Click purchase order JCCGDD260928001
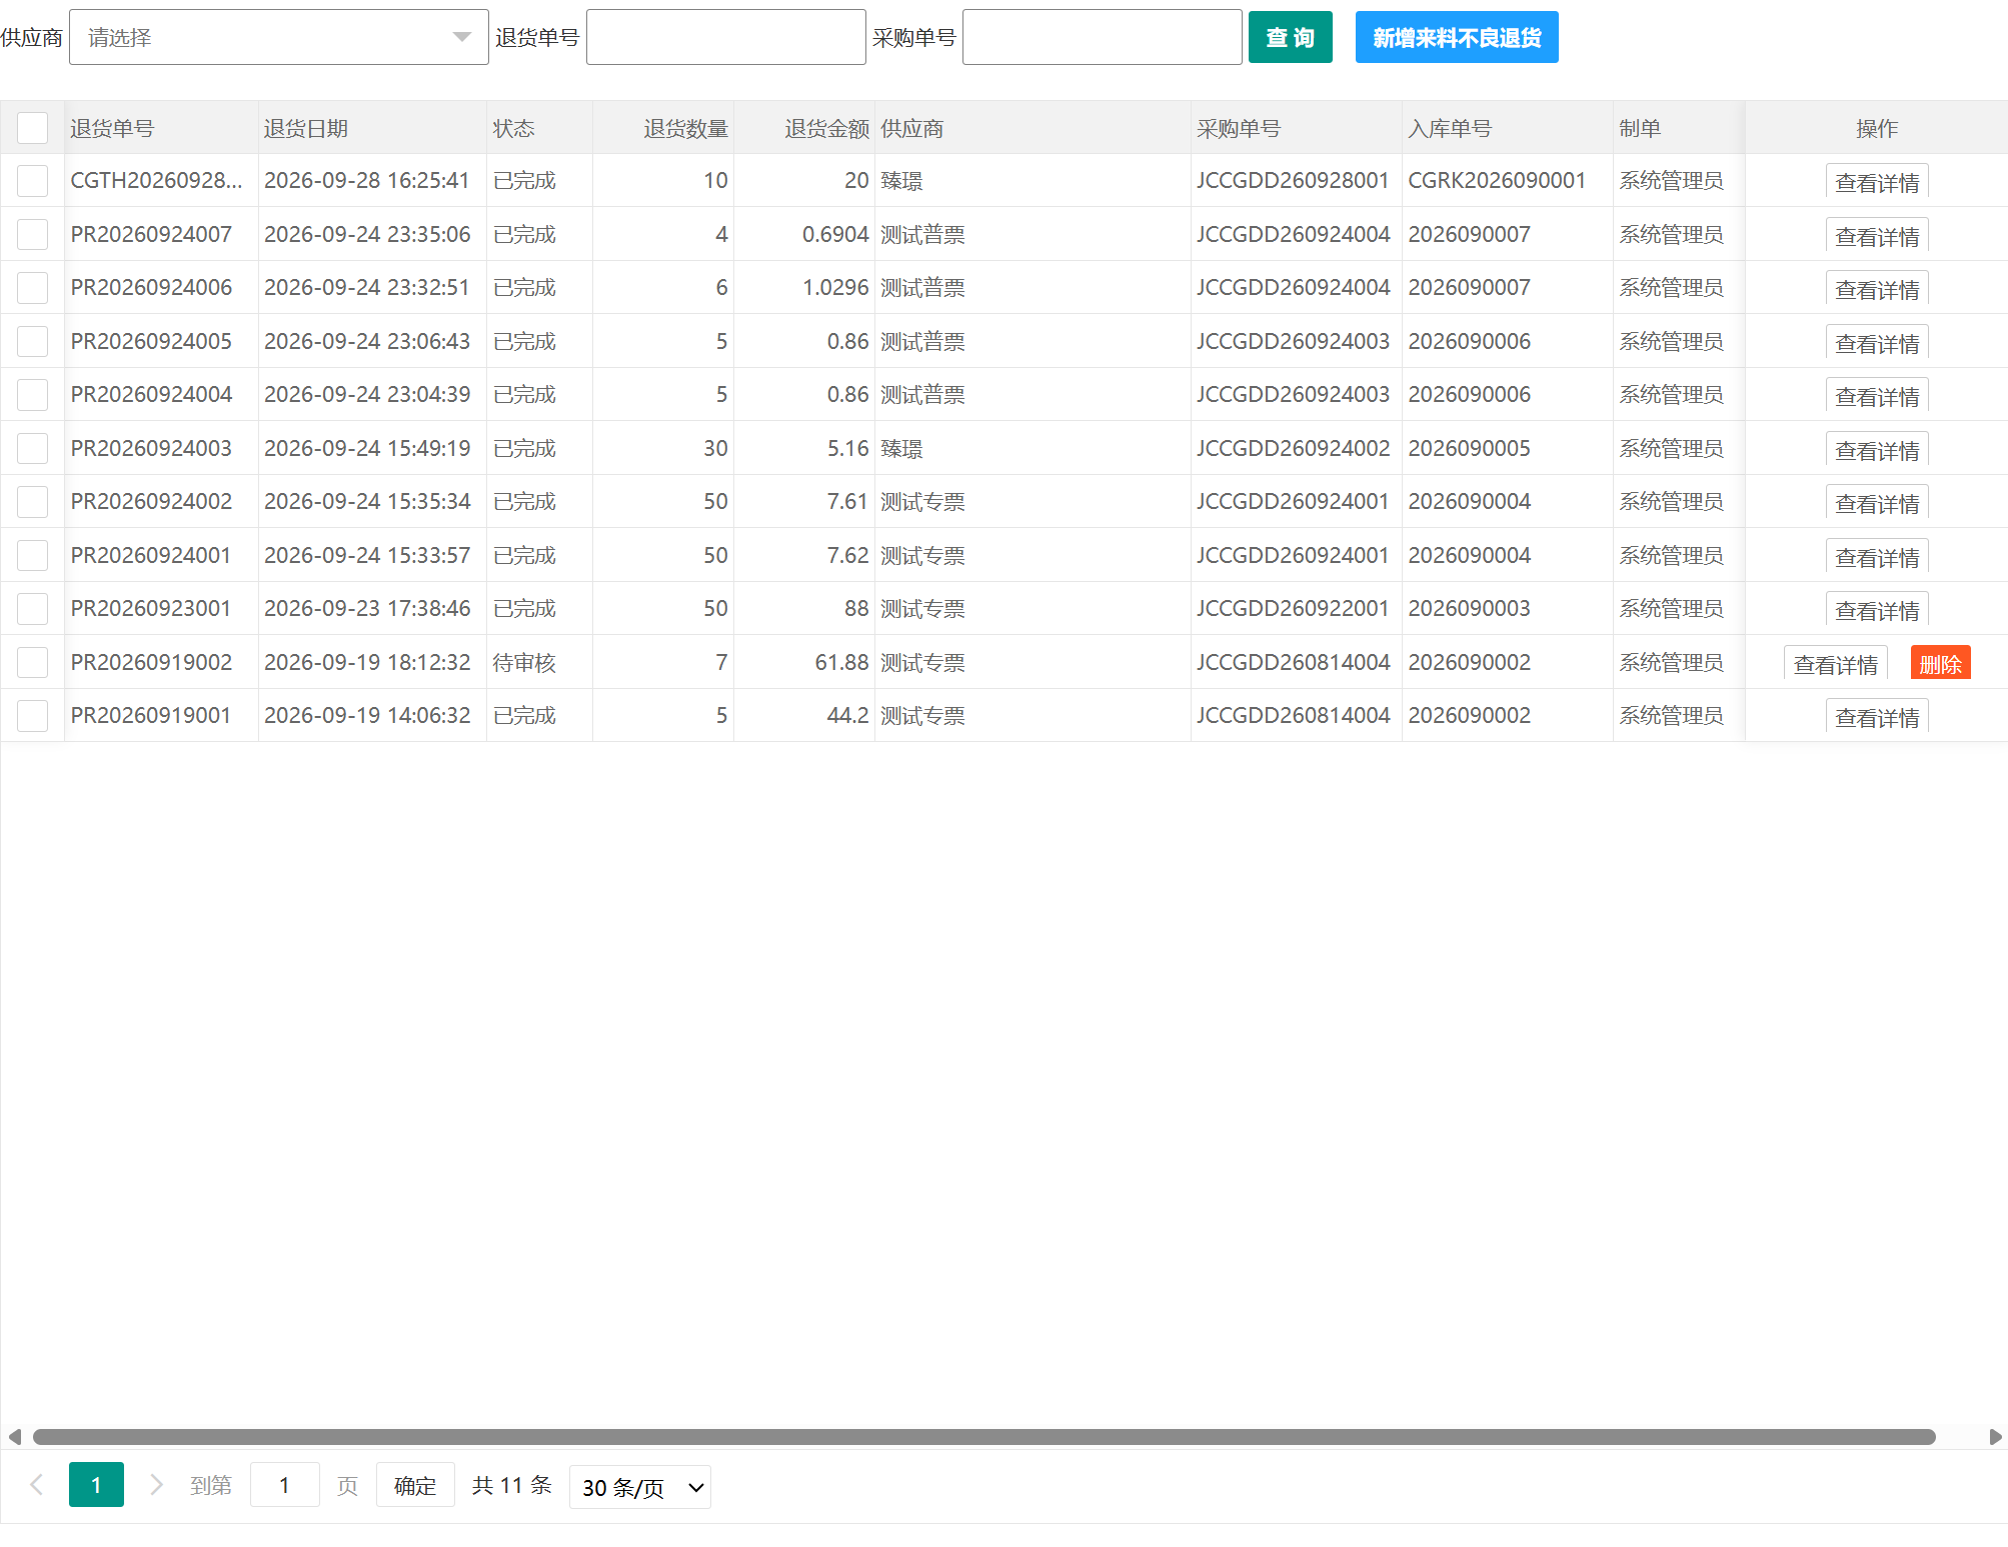The image size is (2008, 1547). (1292, 181)
